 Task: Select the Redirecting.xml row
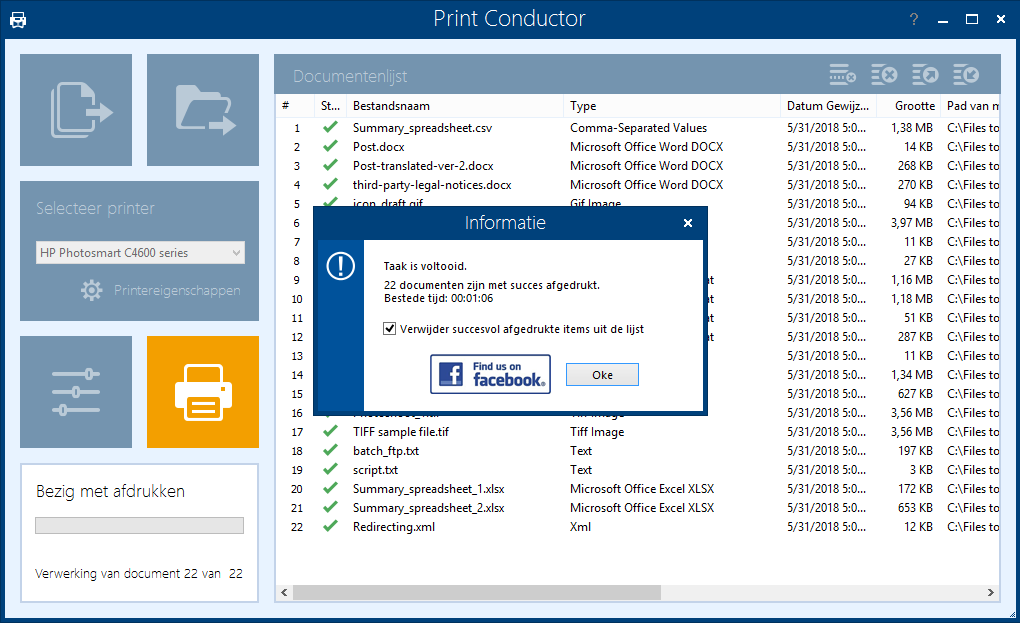(x=394, y=527)
